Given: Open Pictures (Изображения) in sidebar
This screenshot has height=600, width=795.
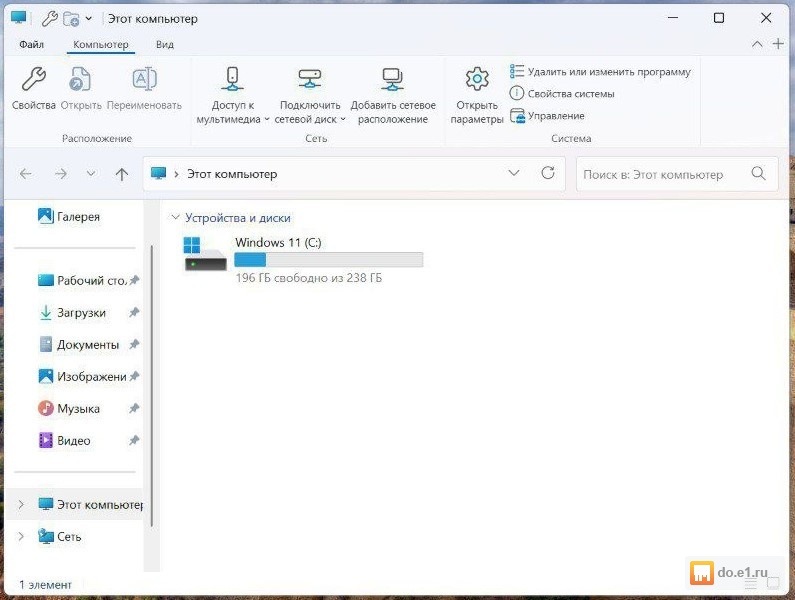Looking at the screenshot, I should [82, 376].
